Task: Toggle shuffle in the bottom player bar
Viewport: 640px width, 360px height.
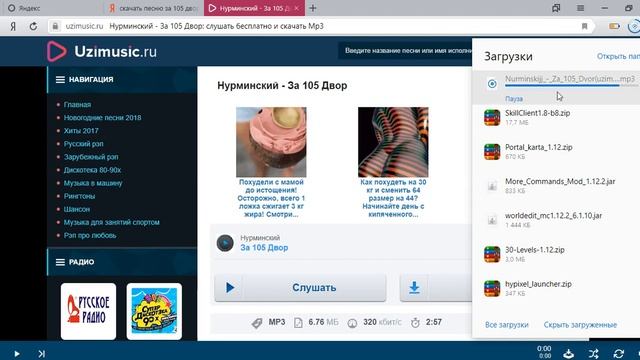Action: pyautogui.click(x=593, y=354)
